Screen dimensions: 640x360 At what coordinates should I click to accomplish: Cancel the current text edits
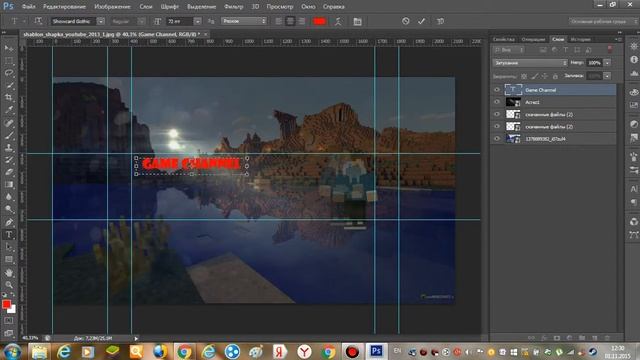click(x=405, y=21)
